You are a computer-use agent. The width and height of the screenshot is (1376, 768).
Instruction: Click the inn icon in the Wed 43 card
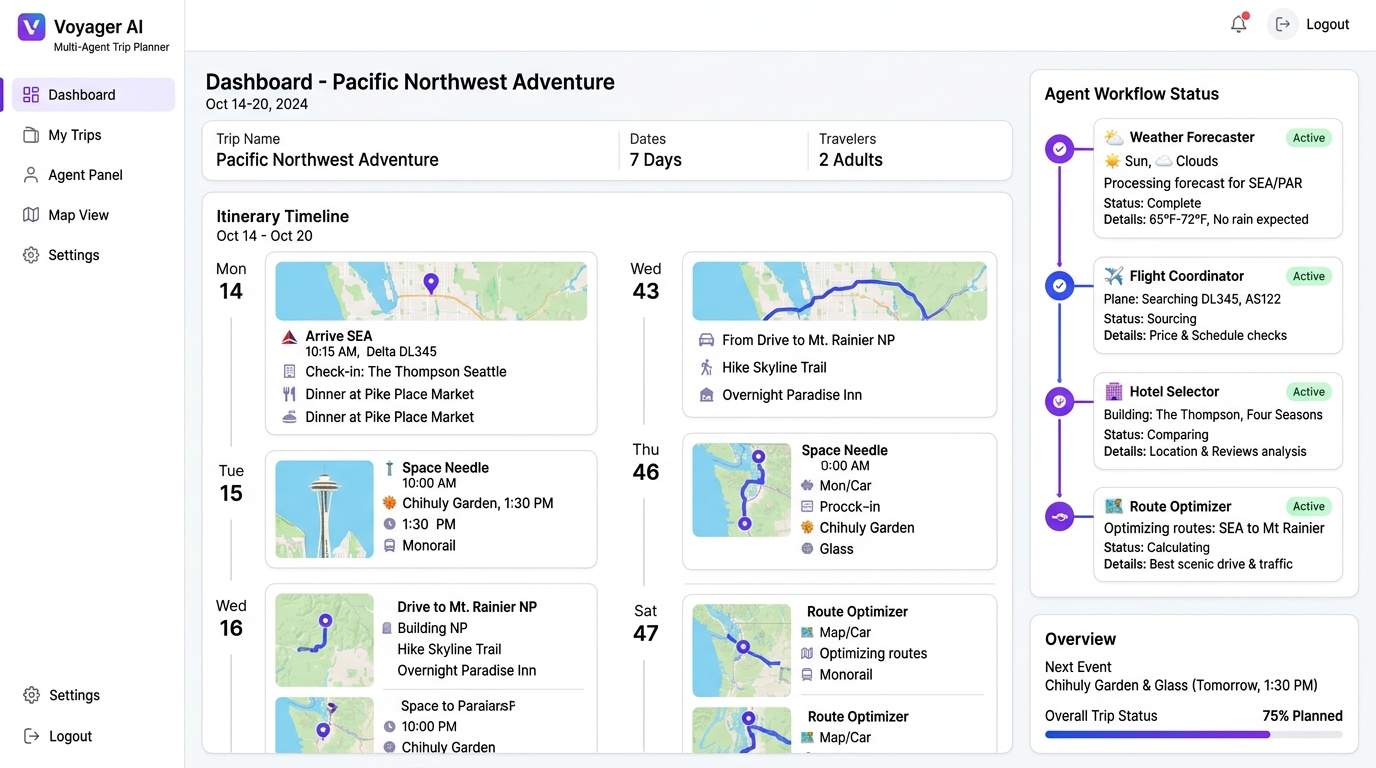click(x=706, y=395)
